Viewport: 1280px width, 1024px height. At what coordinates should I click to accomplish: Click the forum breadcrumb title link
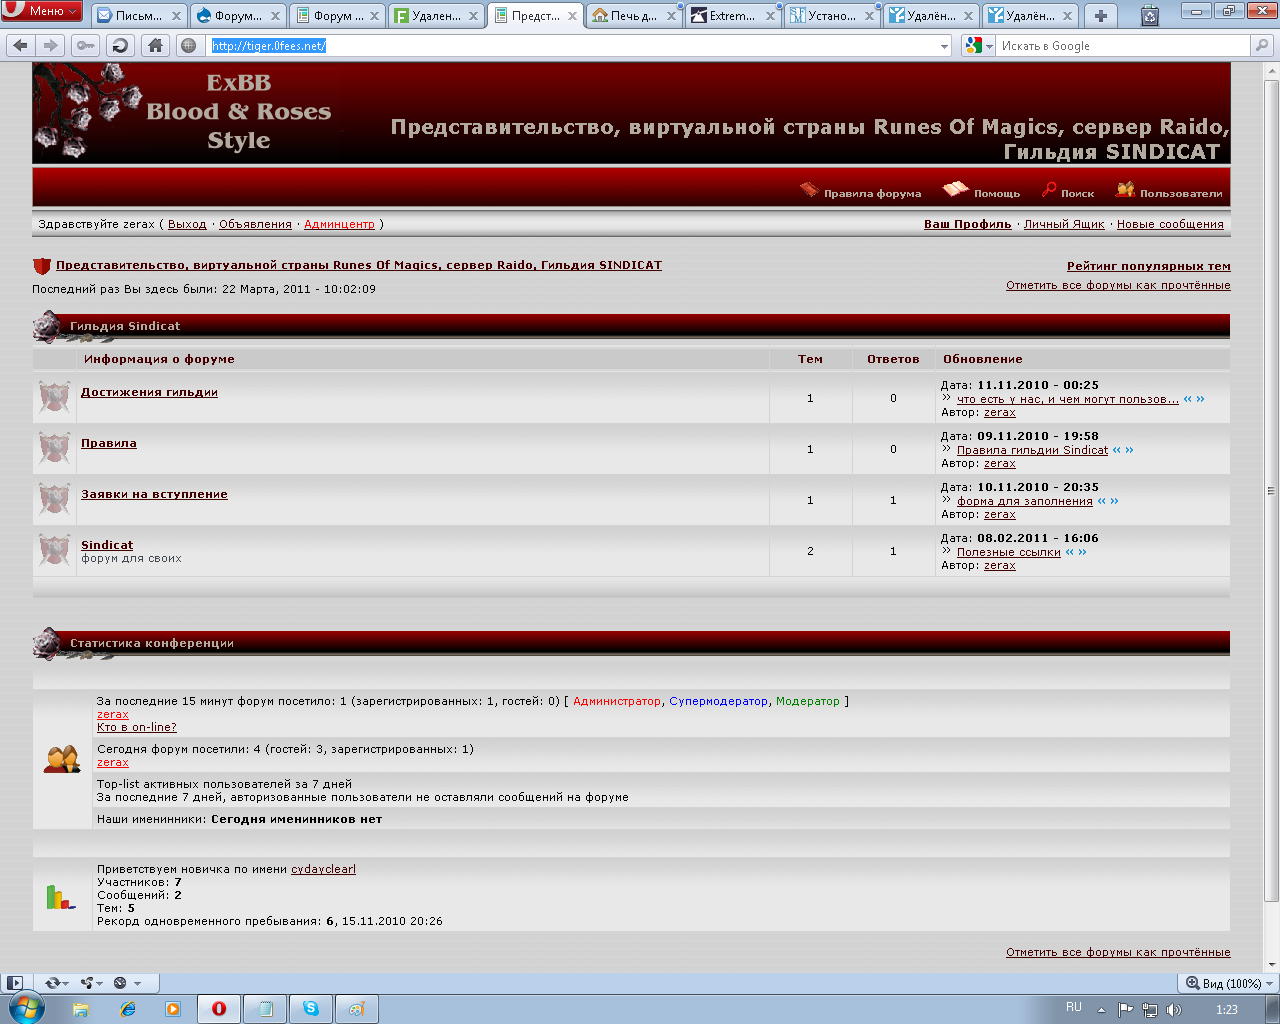(359, 265)
